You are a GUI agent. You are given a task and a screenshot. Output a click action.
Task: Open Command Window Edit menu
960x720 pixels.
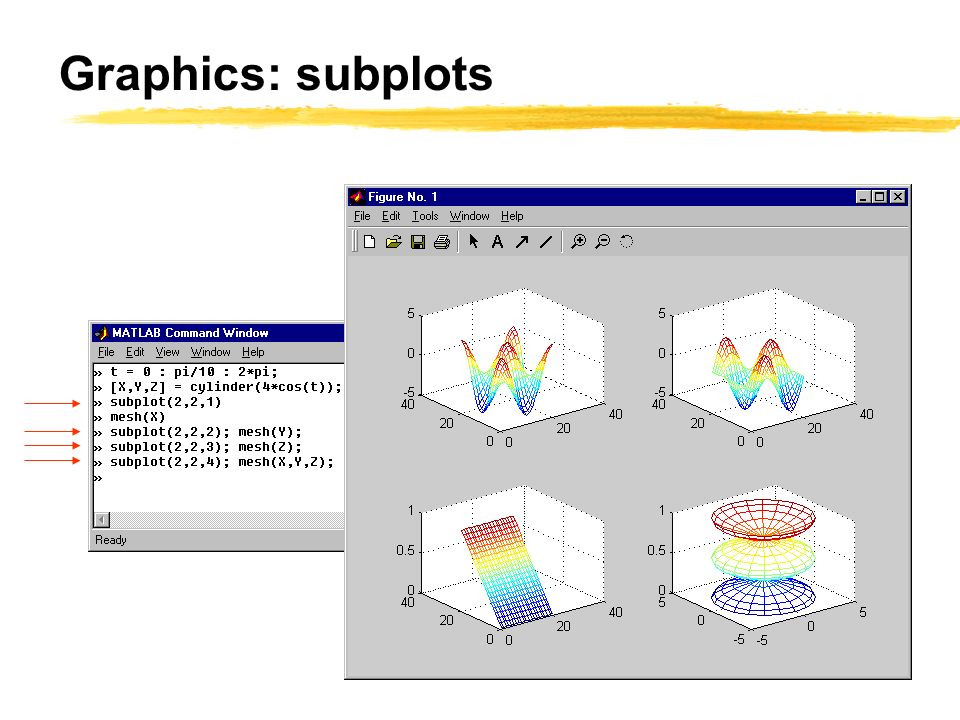click(135, 352)
